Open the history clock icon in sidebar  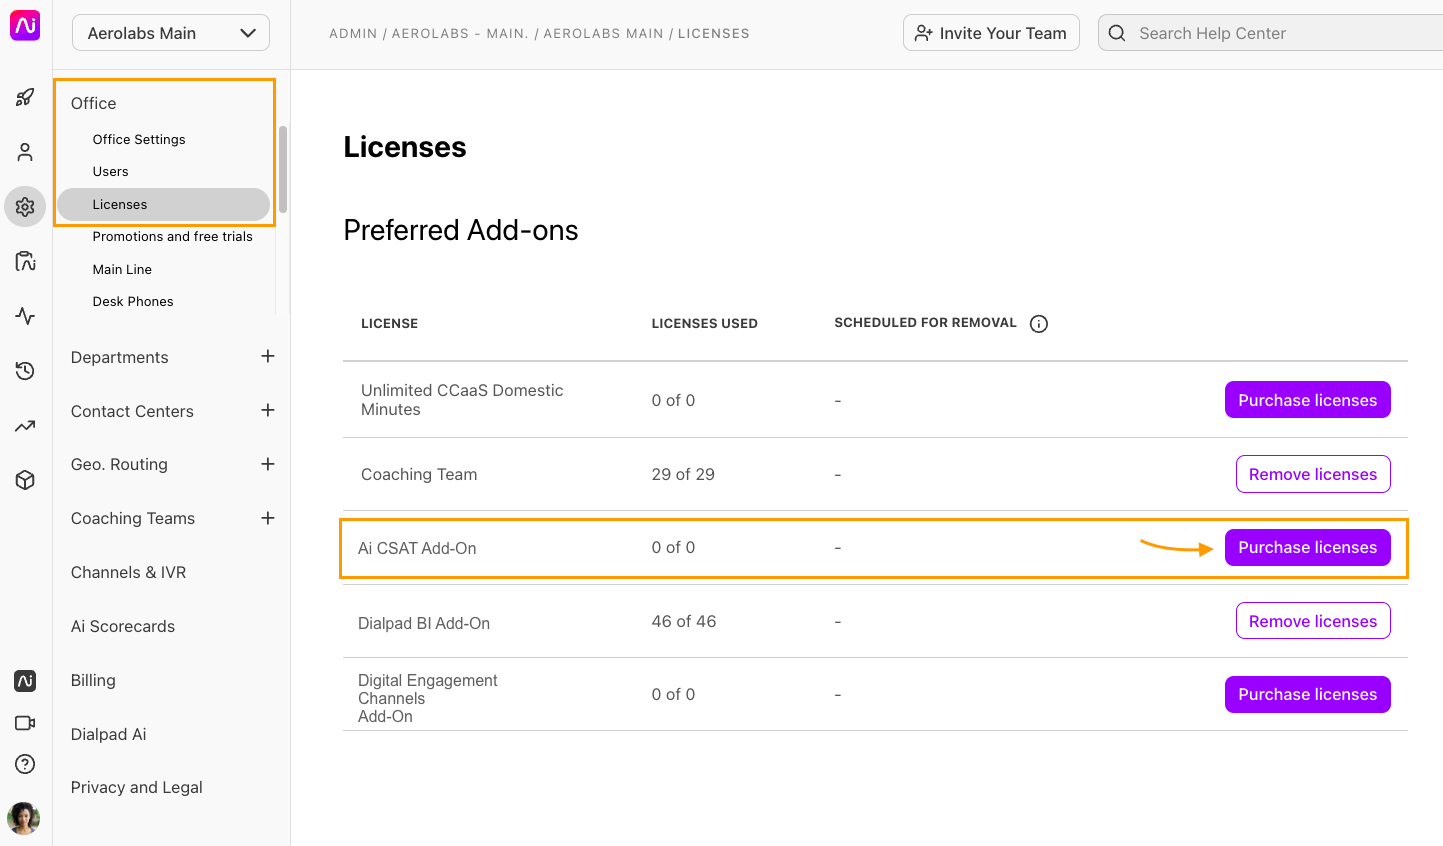25,371
